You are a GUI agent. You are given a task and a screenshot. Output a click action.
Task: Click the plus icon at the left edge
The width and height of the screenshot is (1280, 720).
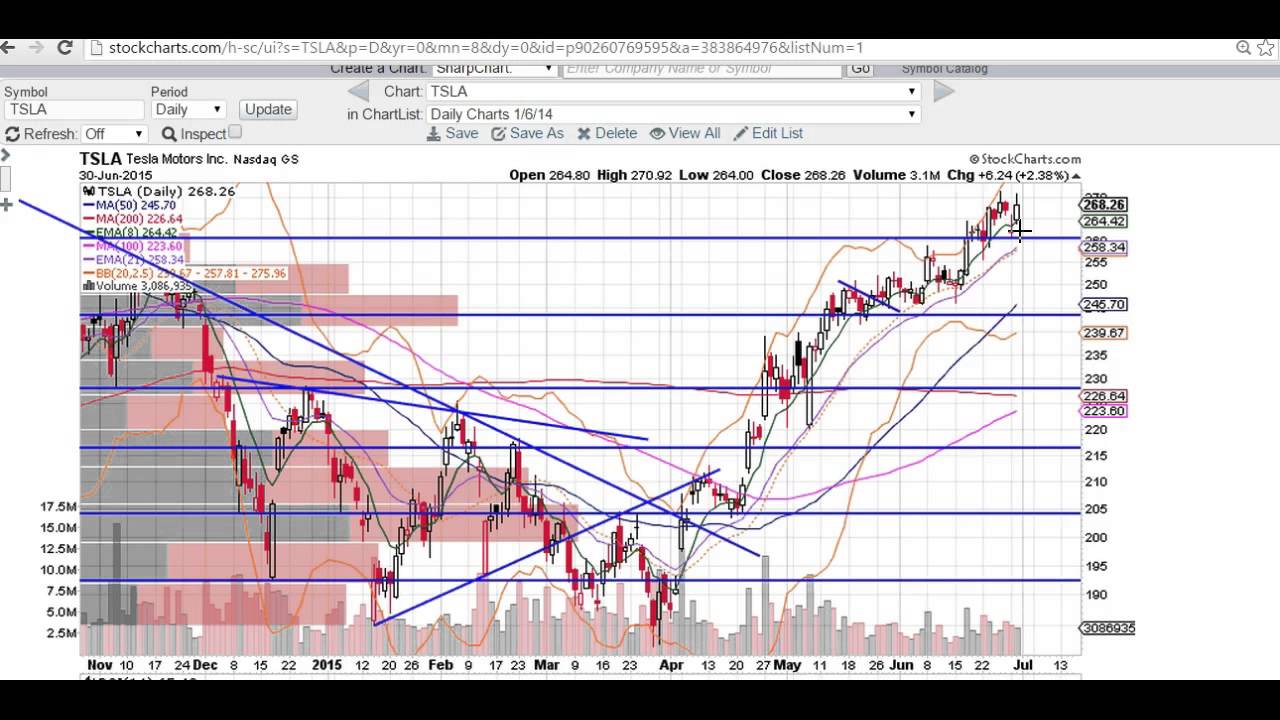click(x=6, y=204)
